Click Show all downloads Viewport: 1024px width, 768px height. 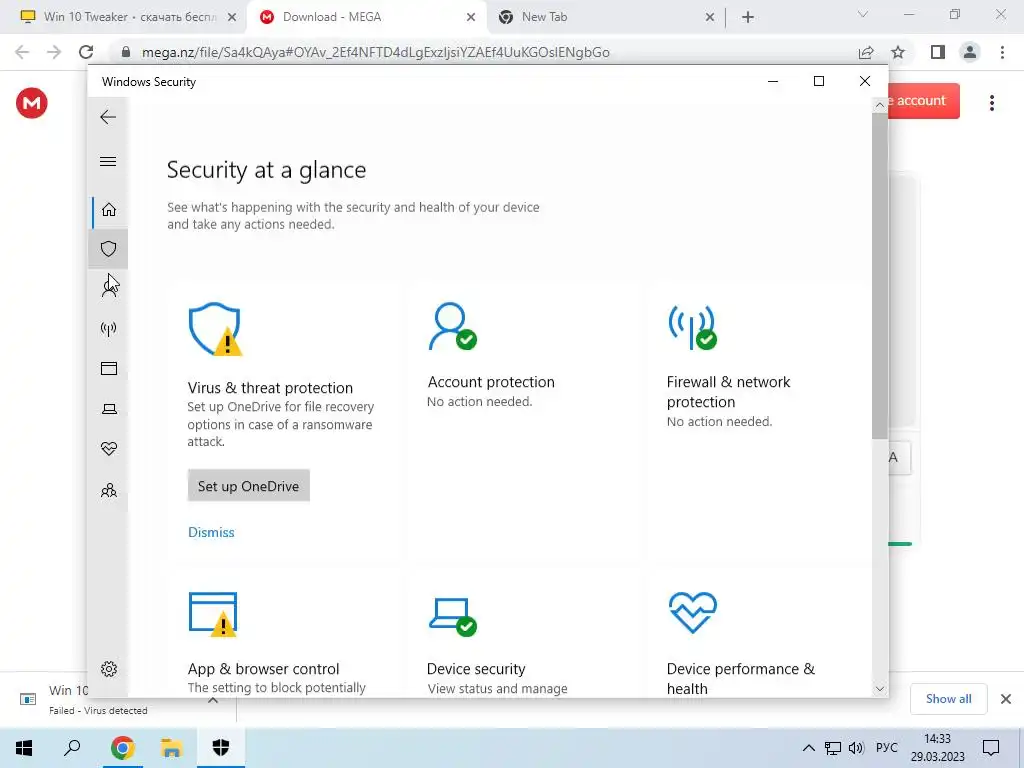coord(948,699)
